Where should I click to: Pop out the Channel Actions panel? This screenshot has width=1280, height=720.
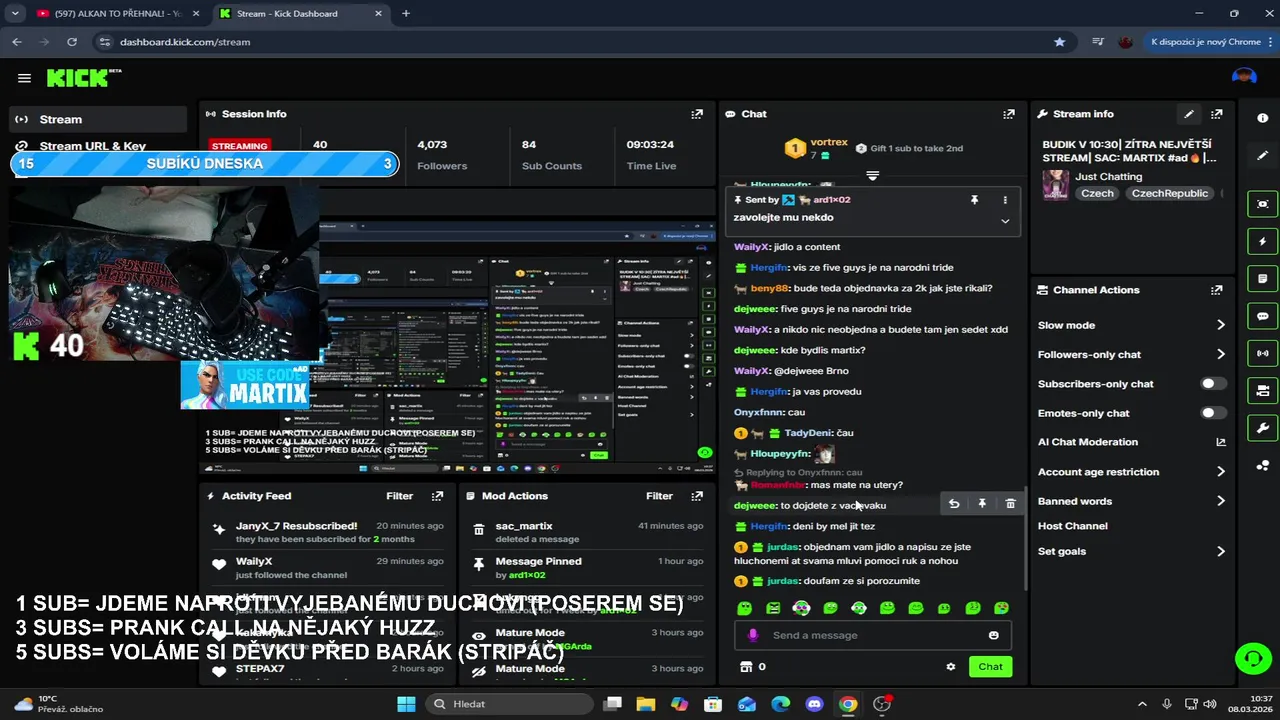click(1217, 290)
